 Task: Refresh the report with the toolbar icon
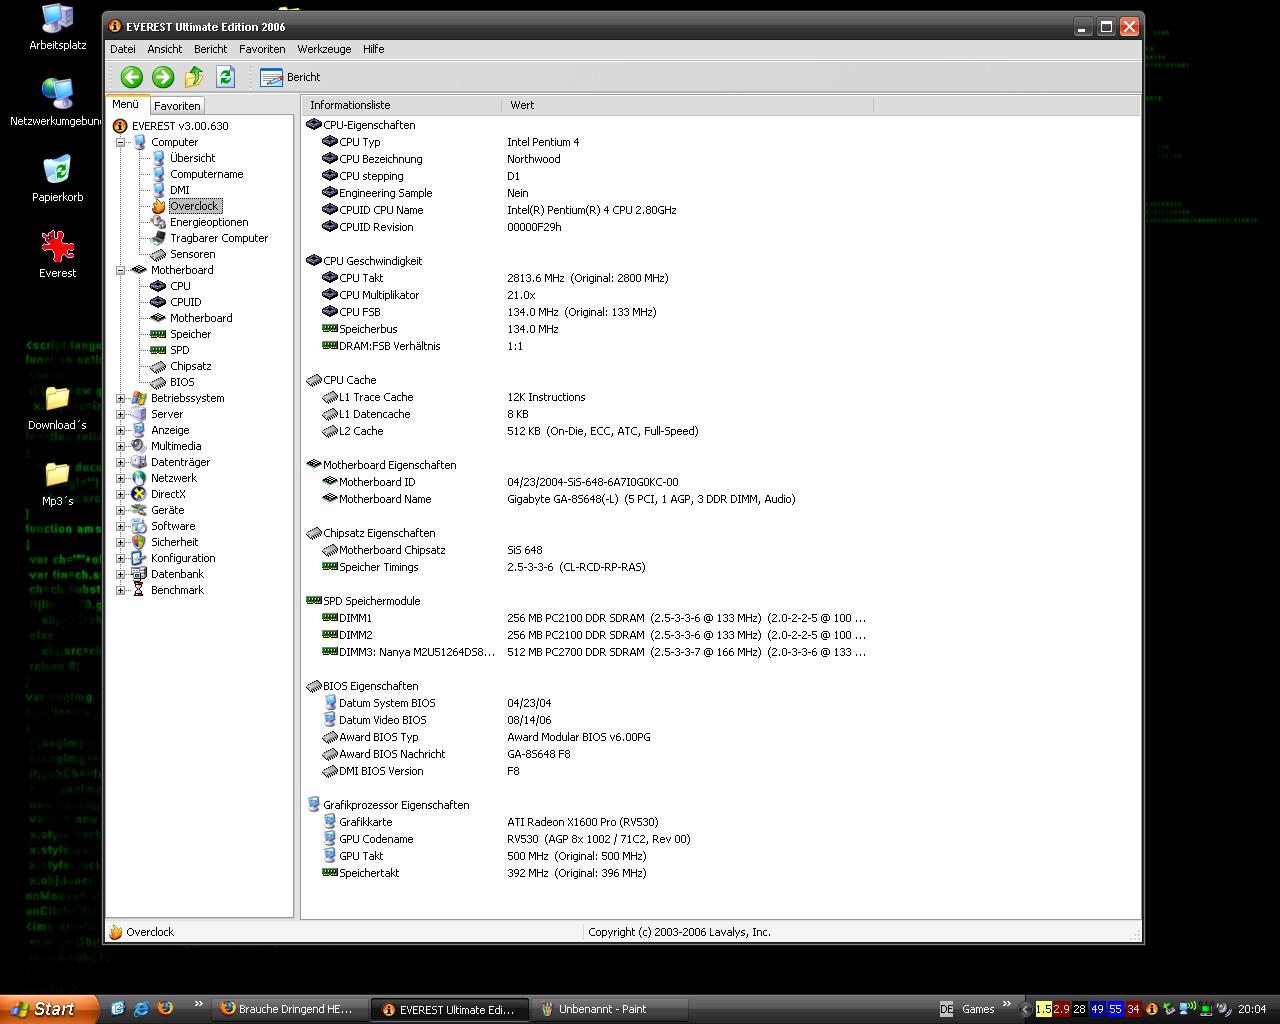tap(225, 77)
